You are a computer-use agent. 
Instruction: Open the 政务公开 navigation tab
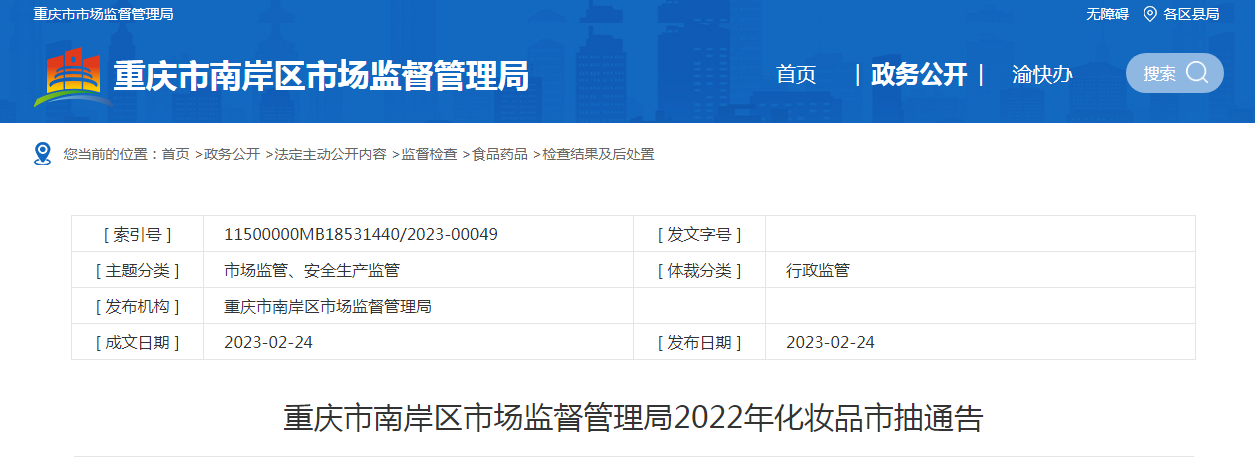click(x=919, y=74)
